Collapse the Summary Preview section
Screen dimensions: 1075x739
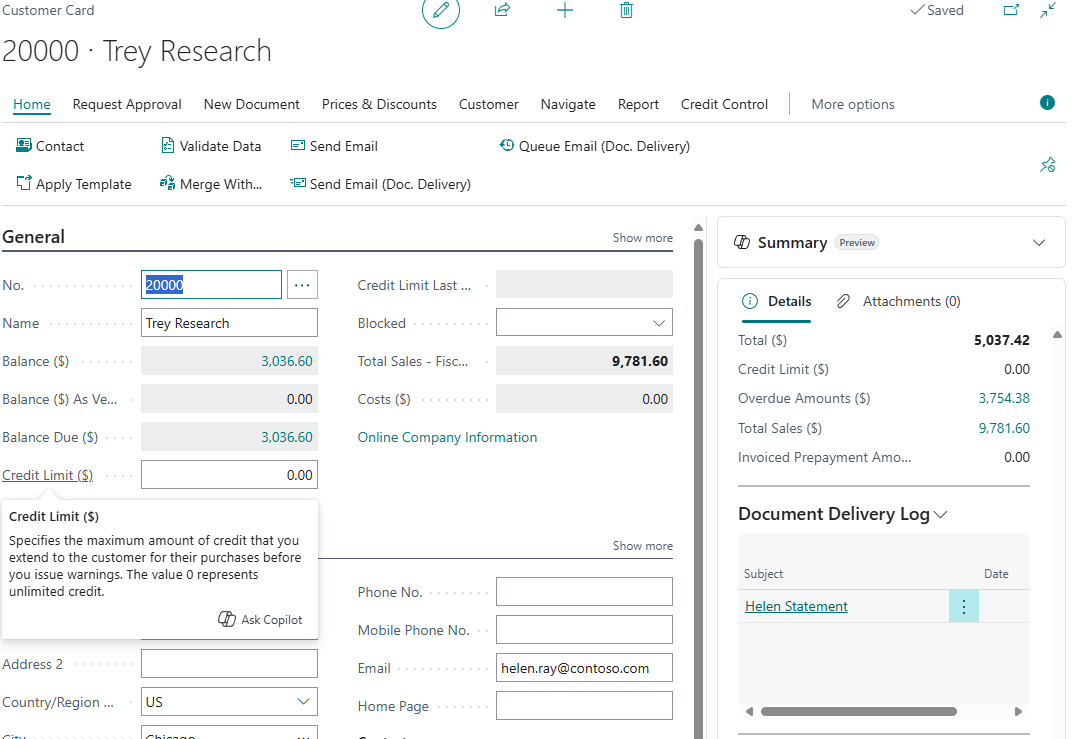[1038, 242]
